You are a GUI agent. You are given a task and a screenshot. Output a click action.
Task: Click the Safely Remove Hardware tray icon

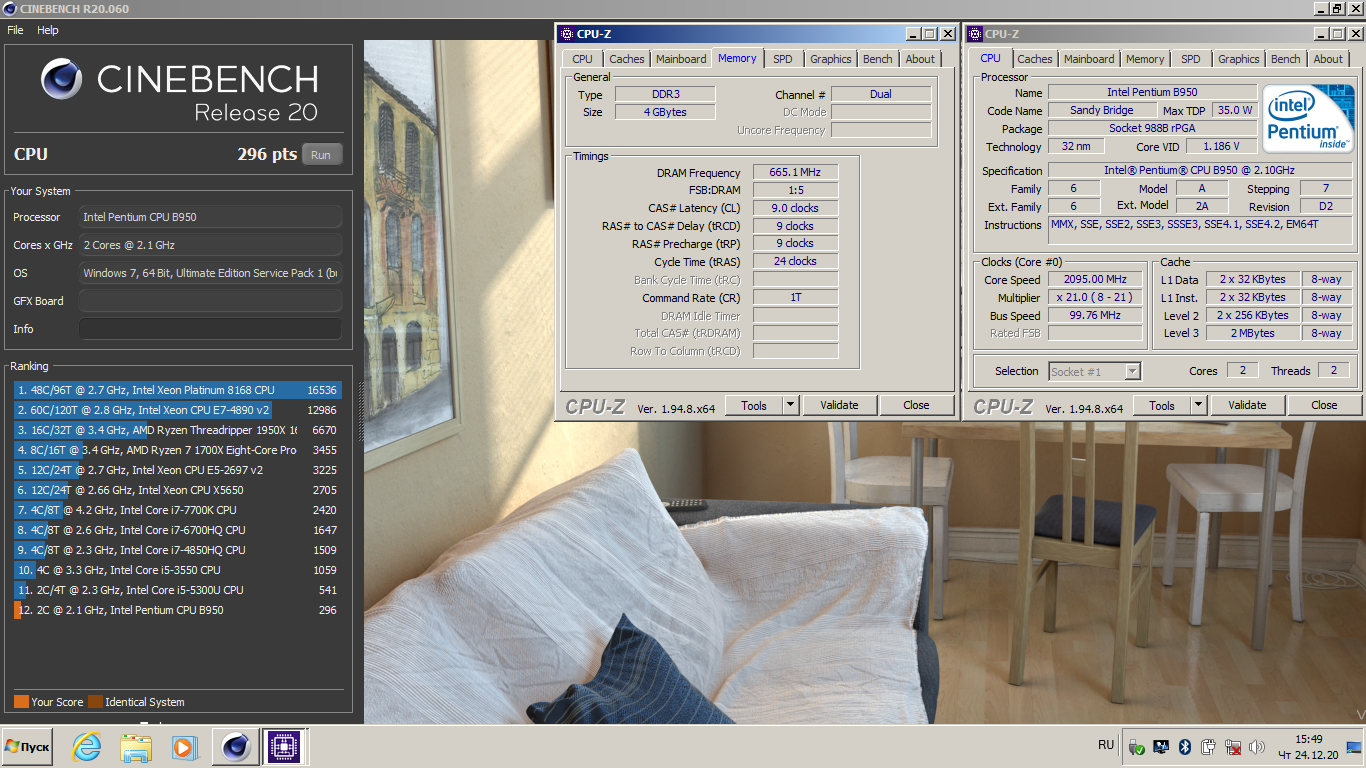click(1137, 746)
